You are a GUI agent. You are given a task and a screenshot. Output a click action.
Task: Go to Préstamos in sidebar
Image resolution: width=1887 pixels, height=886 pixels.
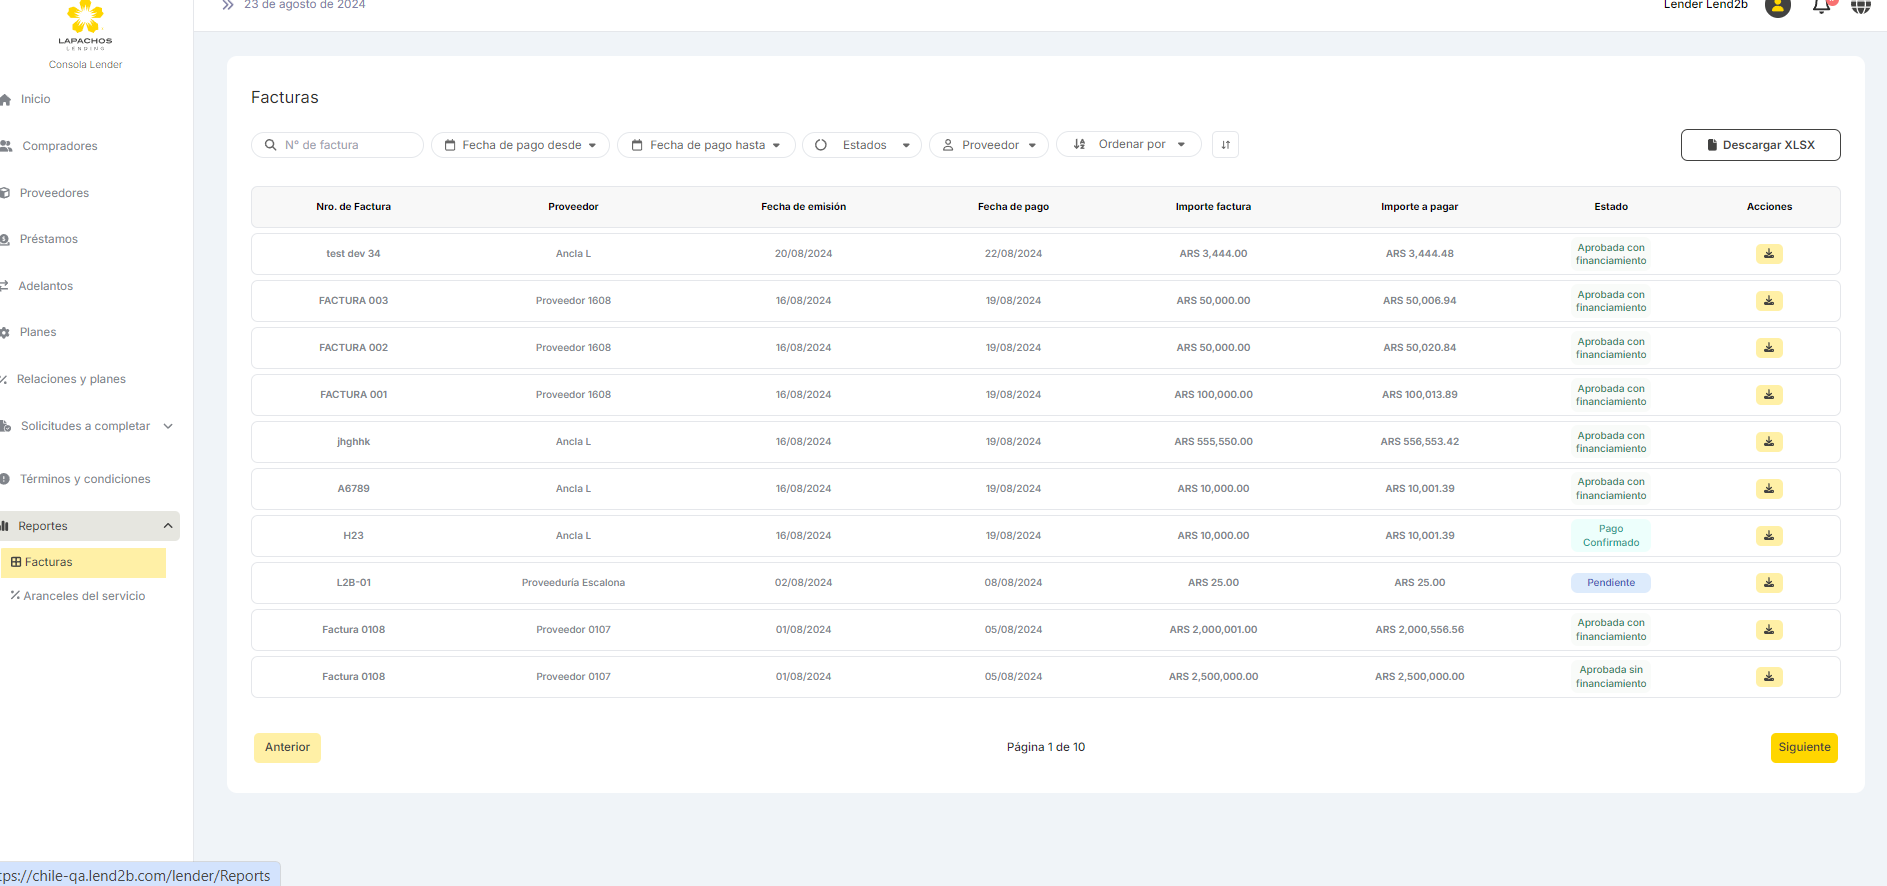click(x=48, y=239)
